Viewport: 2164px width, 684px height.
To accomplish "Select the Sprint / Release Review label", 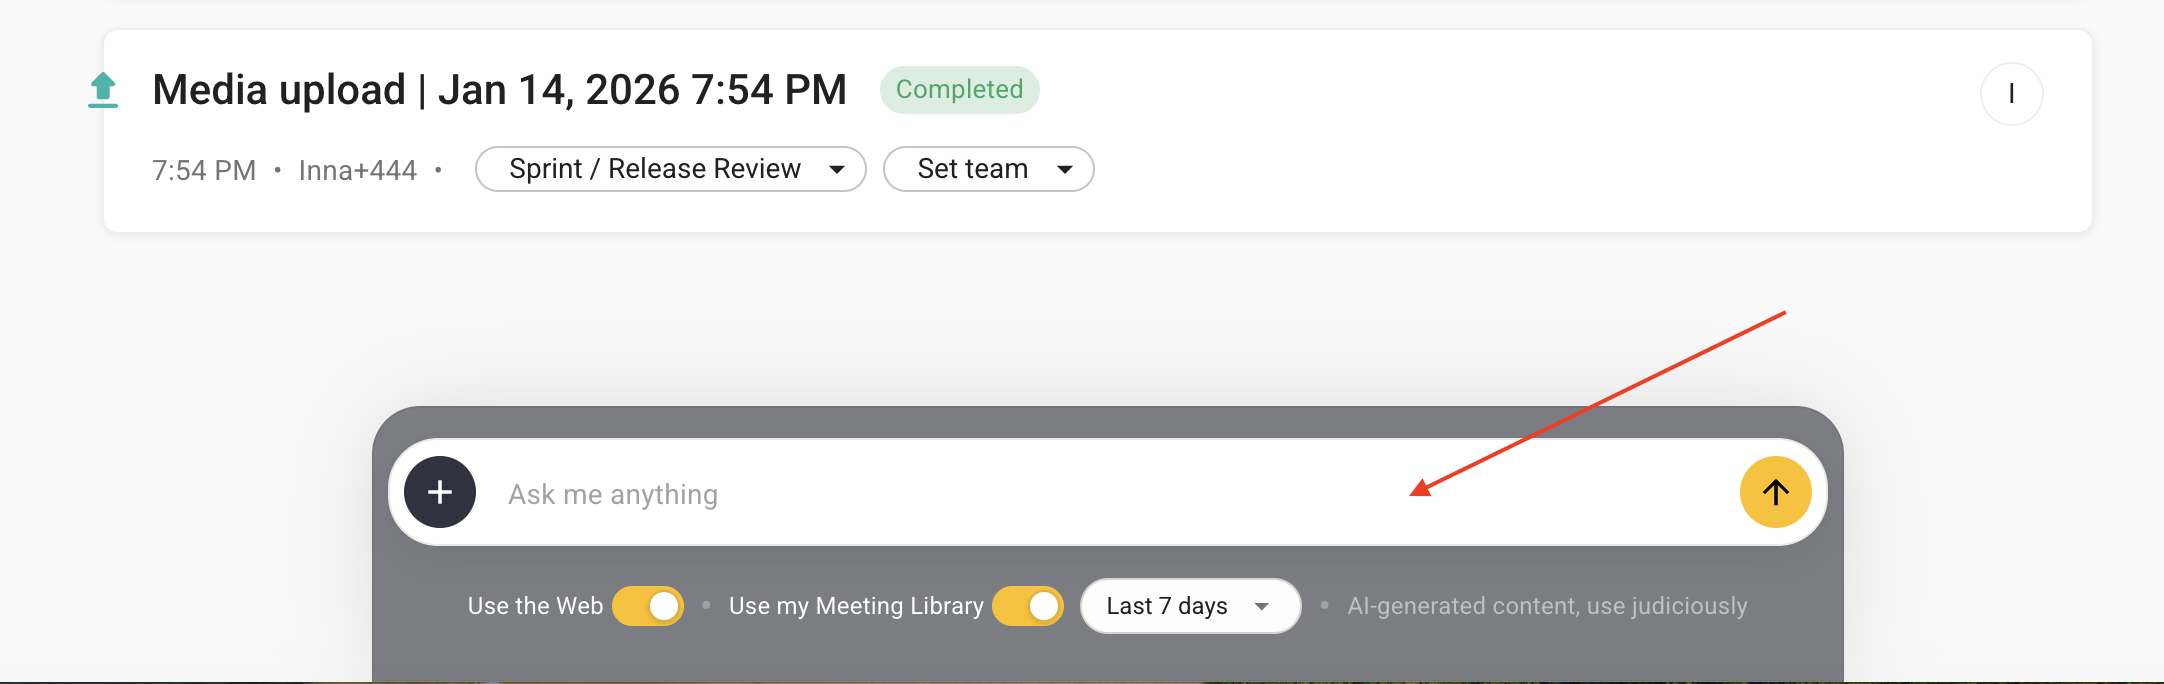I will pos(654,169).
